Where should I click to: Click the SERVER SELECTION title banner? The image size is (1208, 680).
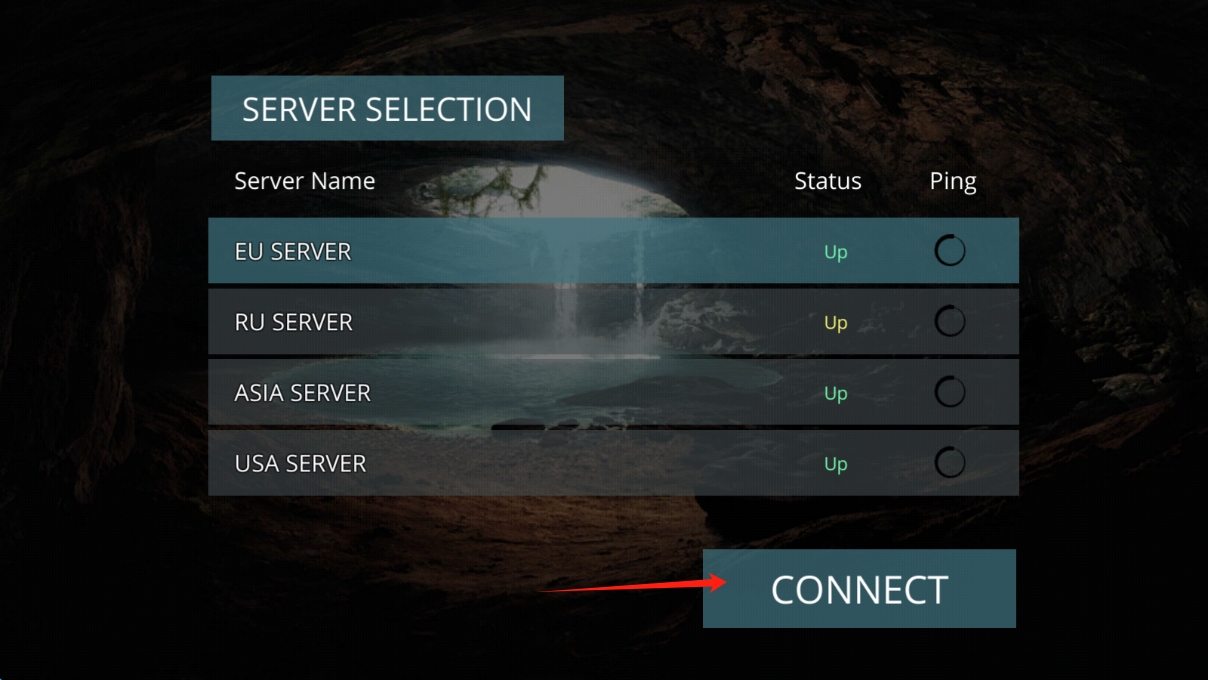(x=387, y=108)
